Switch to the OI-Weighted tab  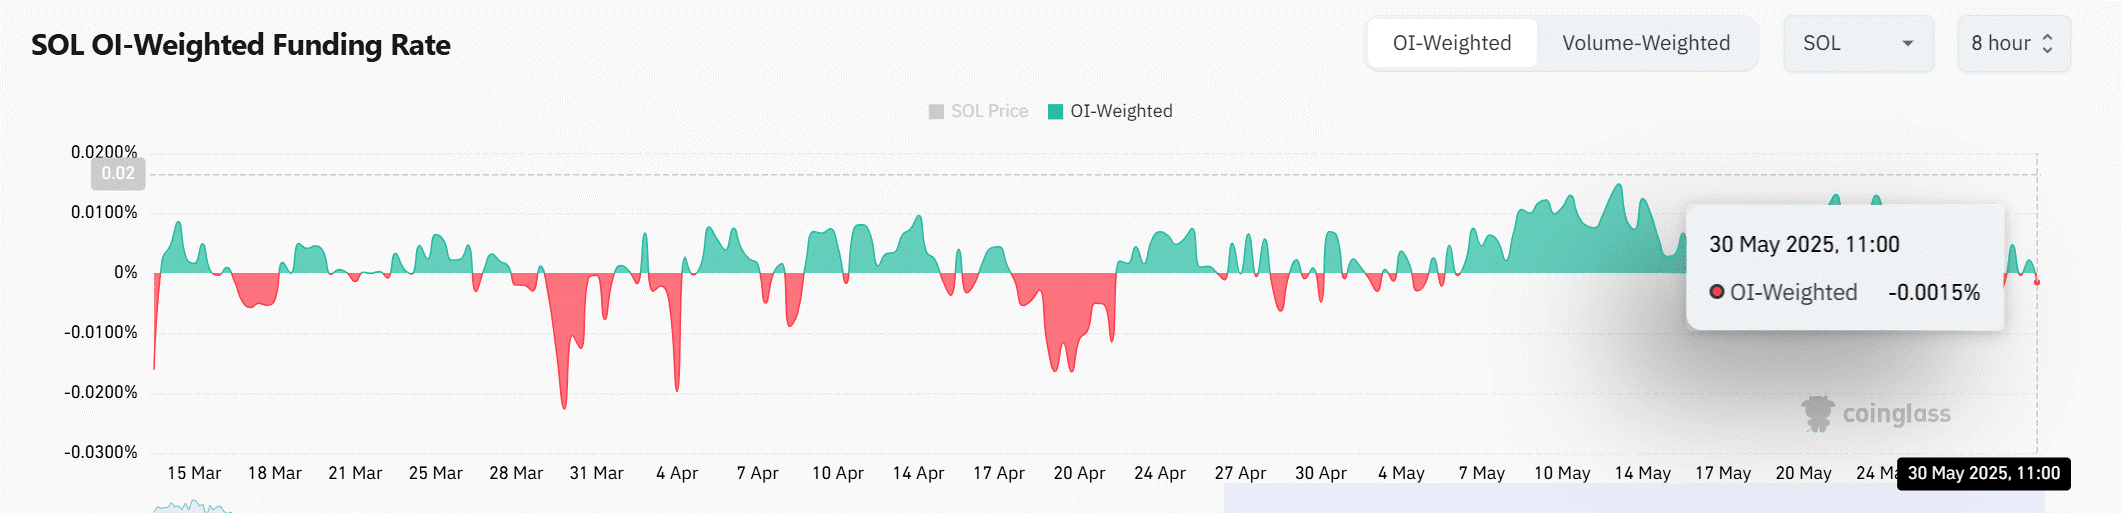click(x=1451, y=43)
